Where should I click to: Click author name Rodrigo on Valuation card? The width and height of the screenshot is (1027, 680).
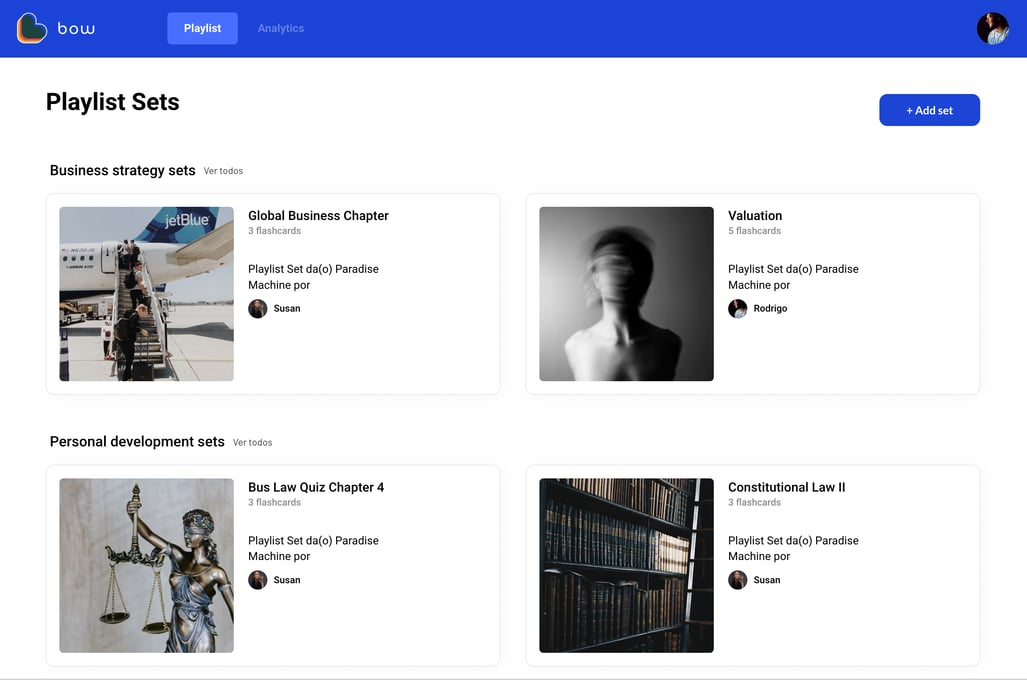[770, 309]
